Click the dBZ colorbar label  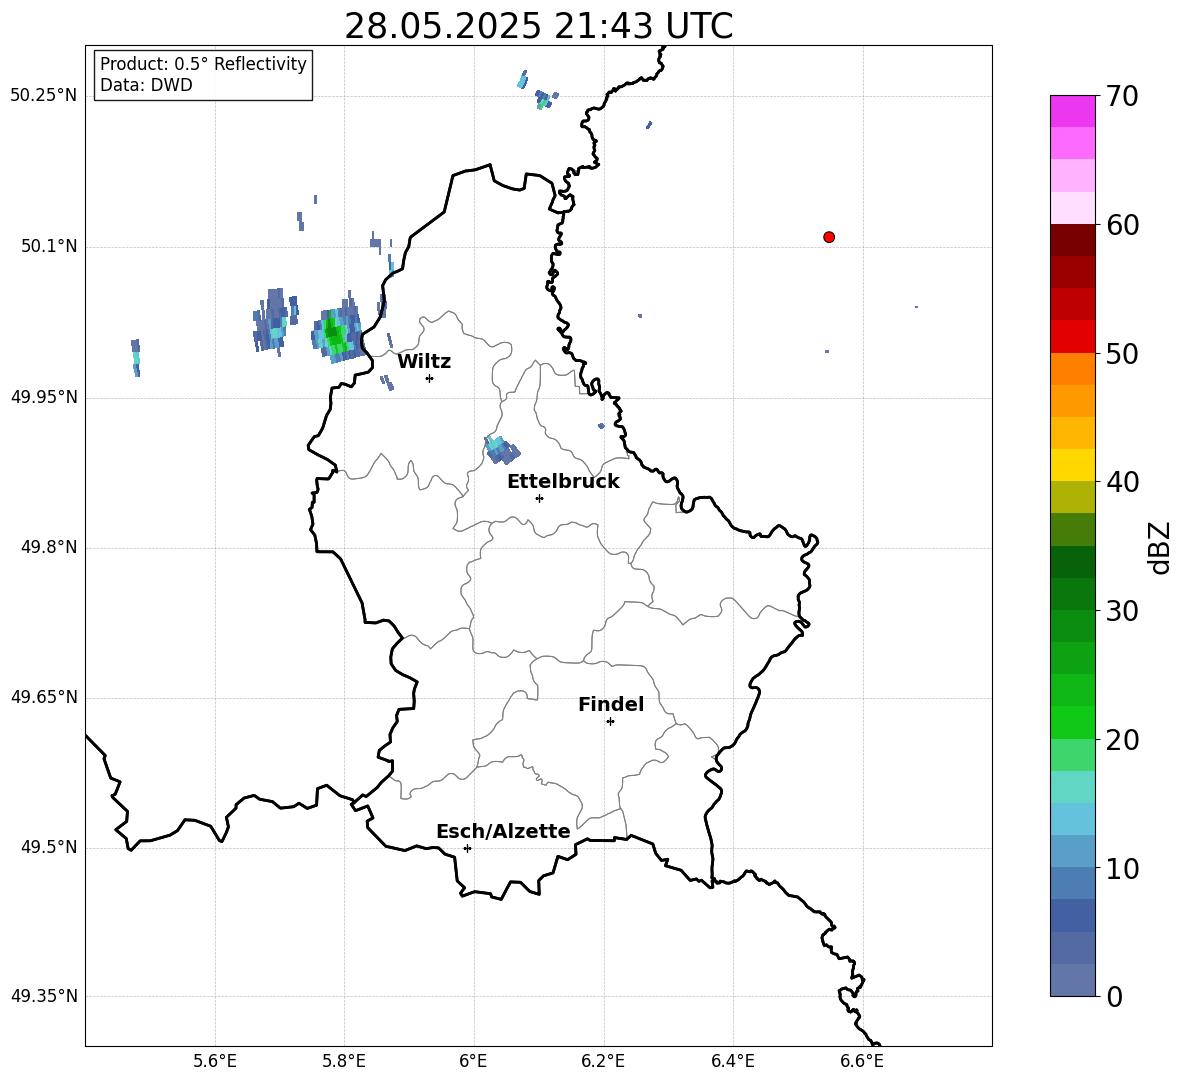click(x=1160, y=547)
